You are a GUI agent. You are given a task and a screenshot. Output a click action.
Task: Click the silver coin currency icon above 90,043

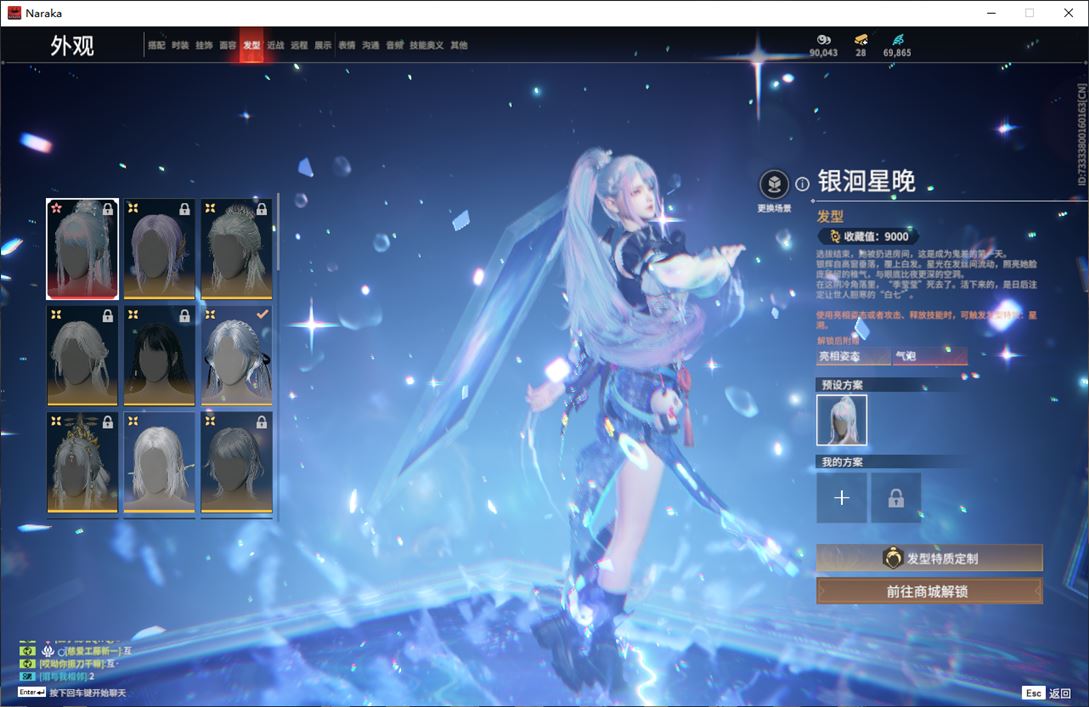coord(824,40)
